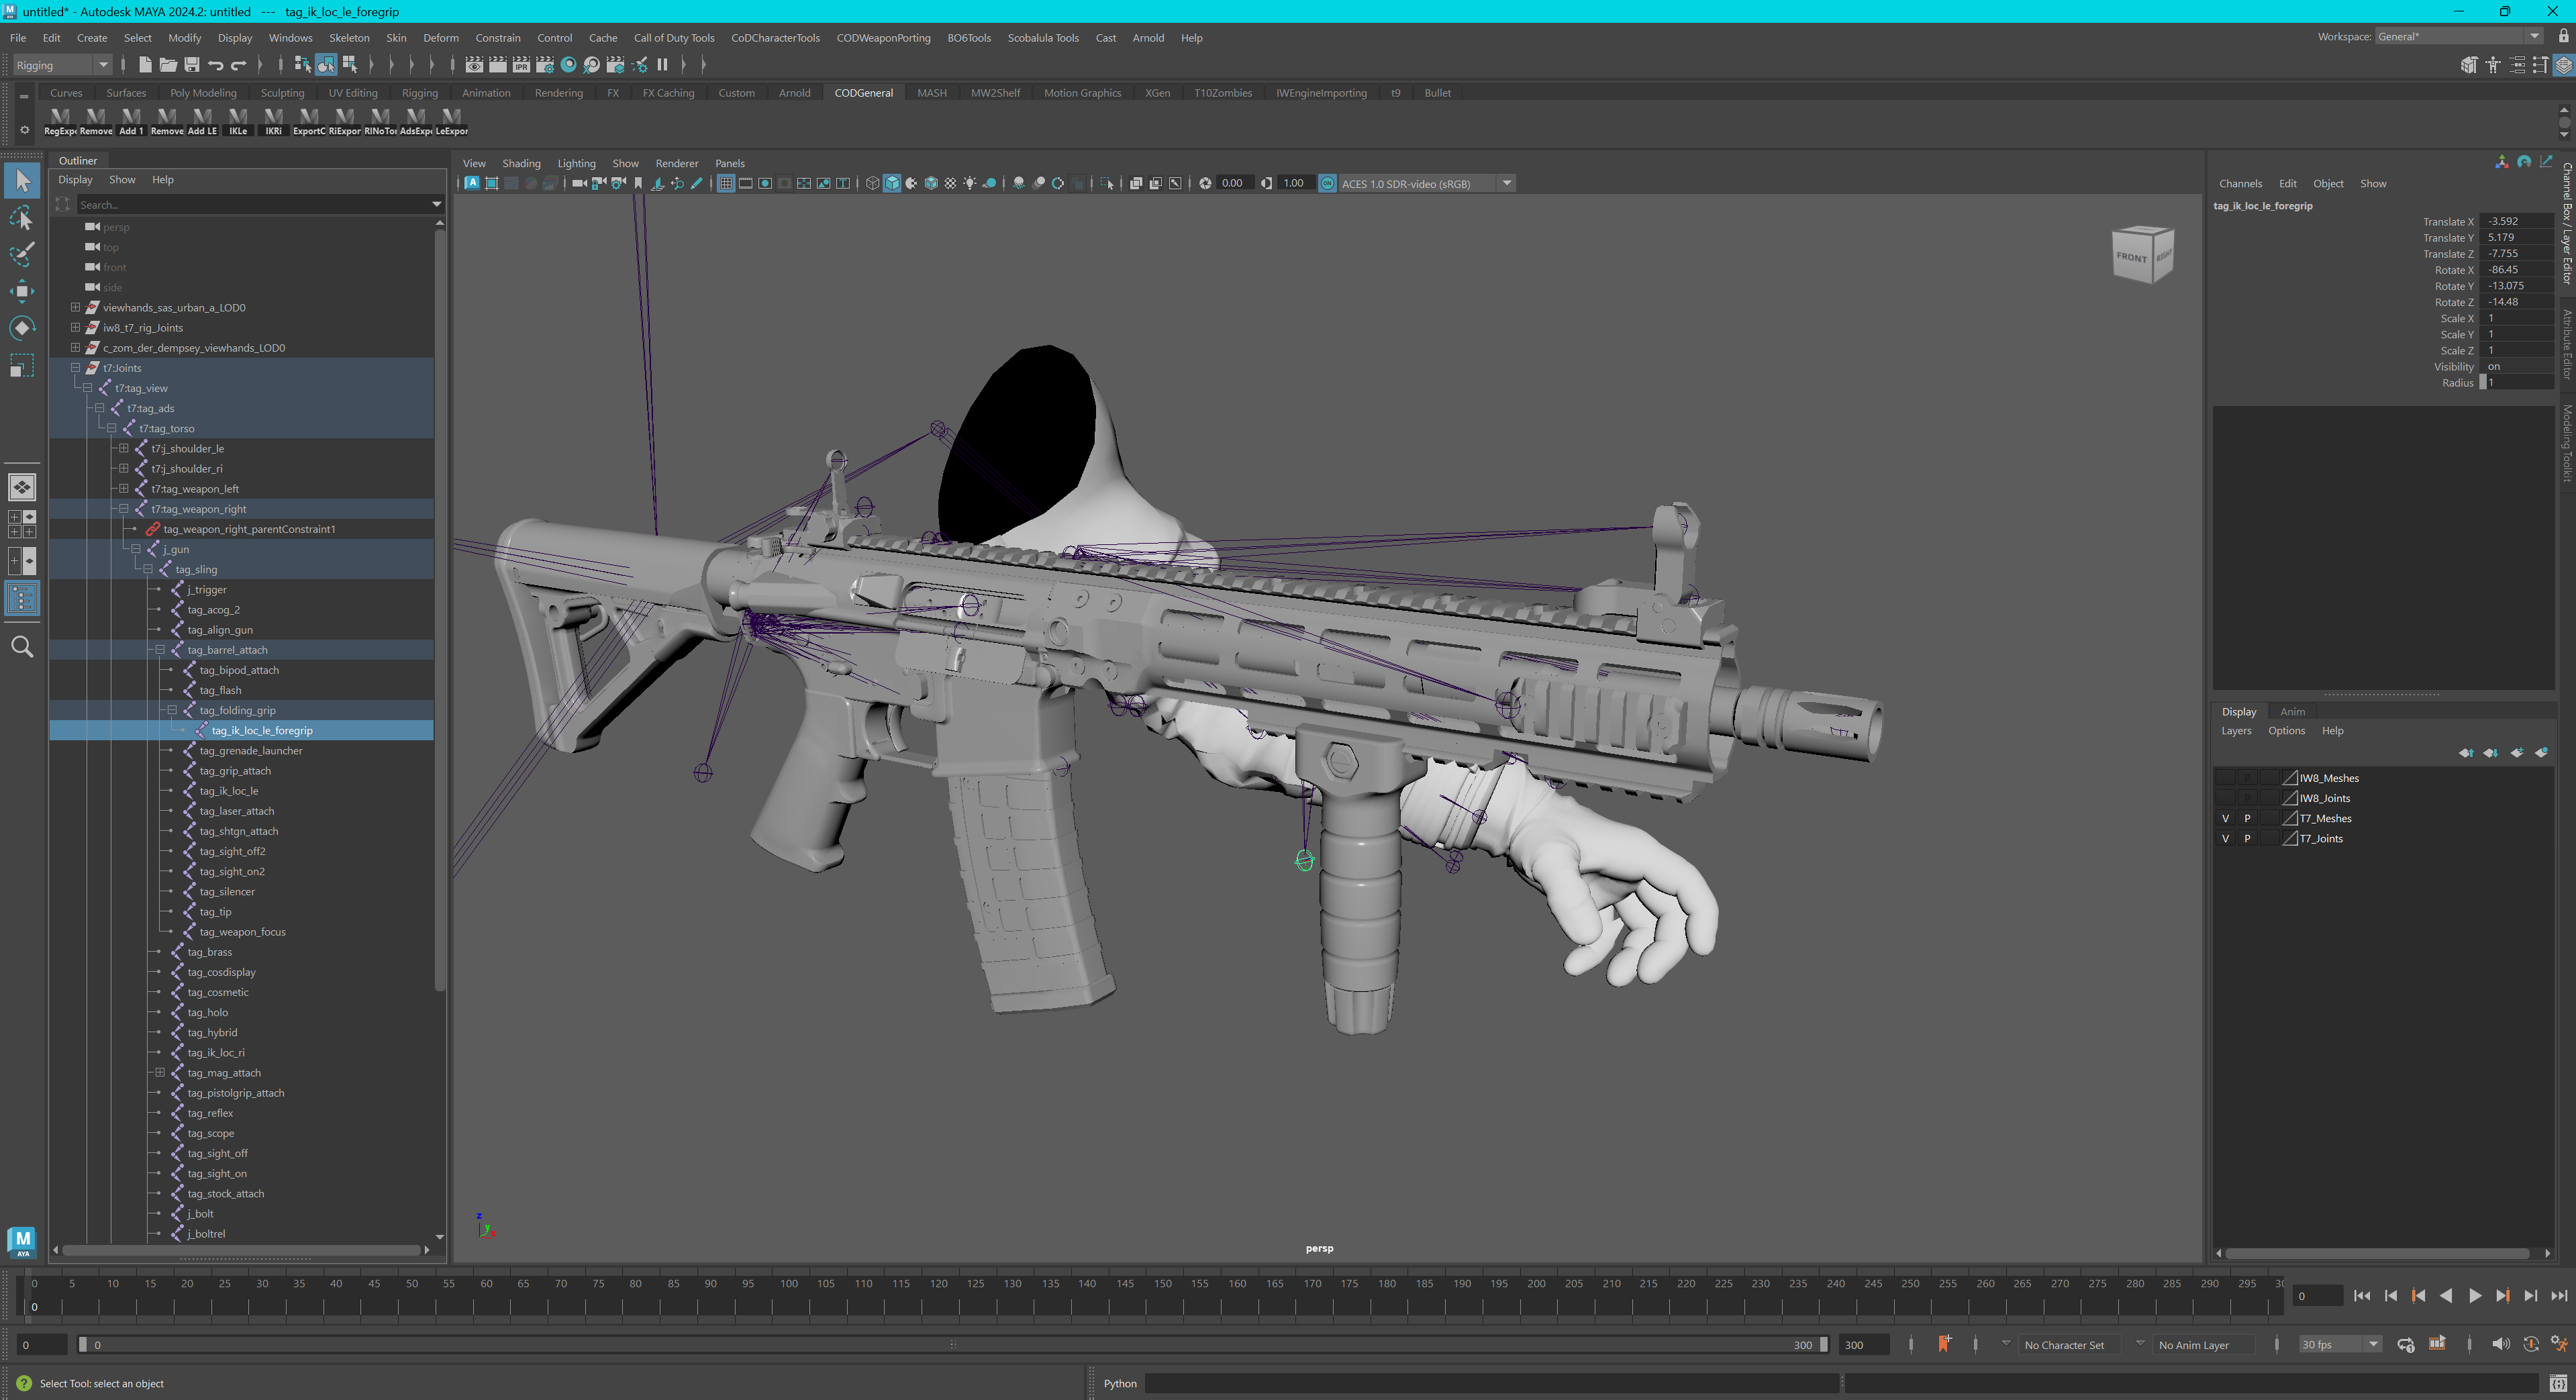
Task: Run the ExportC shelf button
Action: 309,121
